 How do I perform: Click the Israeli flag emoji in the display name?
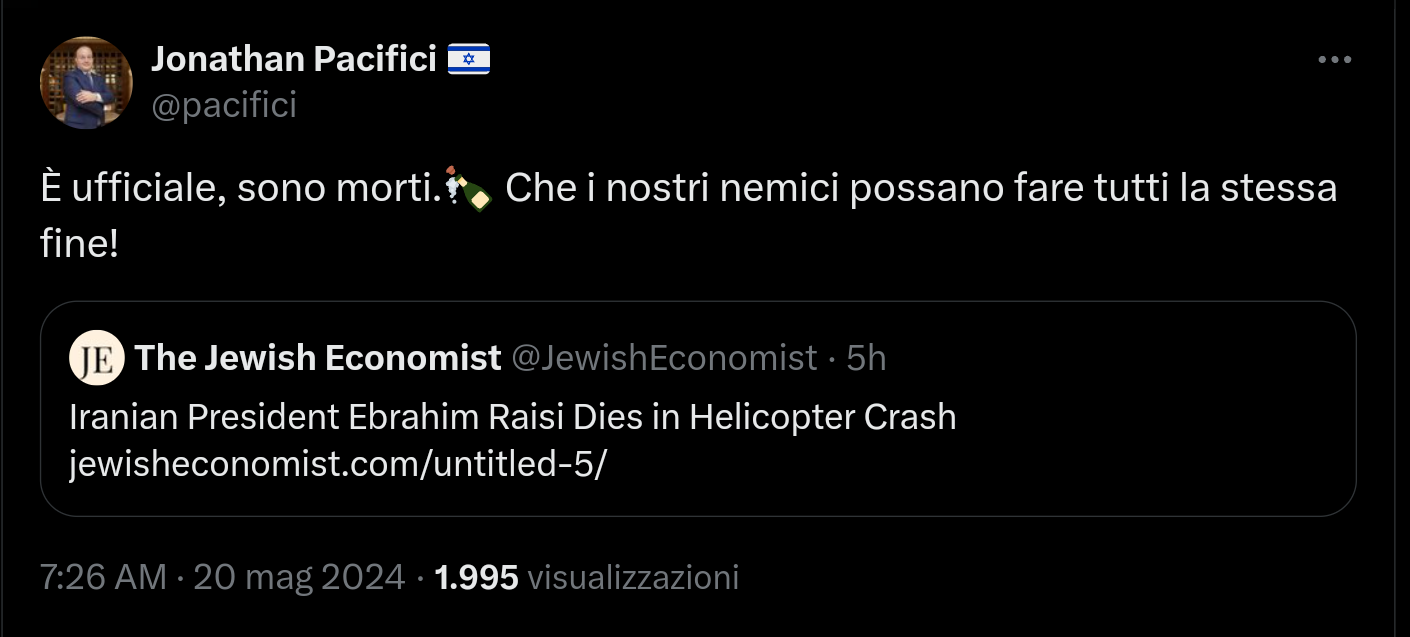coord(467,58)
